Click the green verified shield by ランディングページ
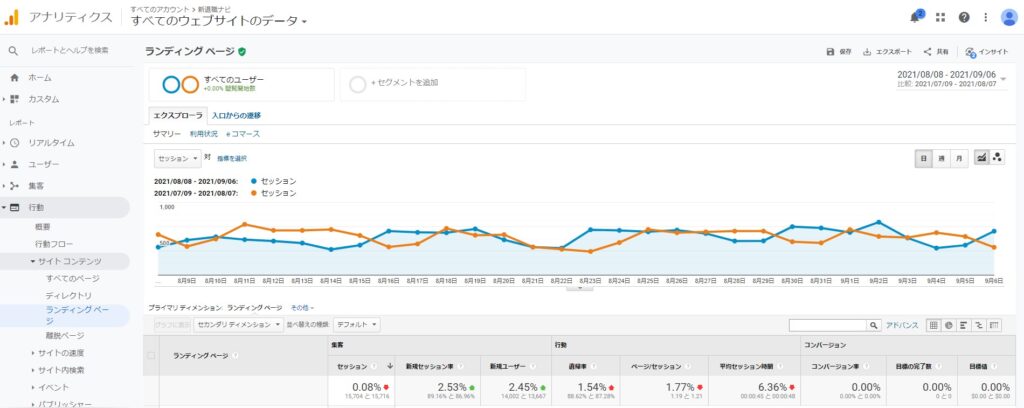This screenshot has width=1024, height=408. pos(242,52)
